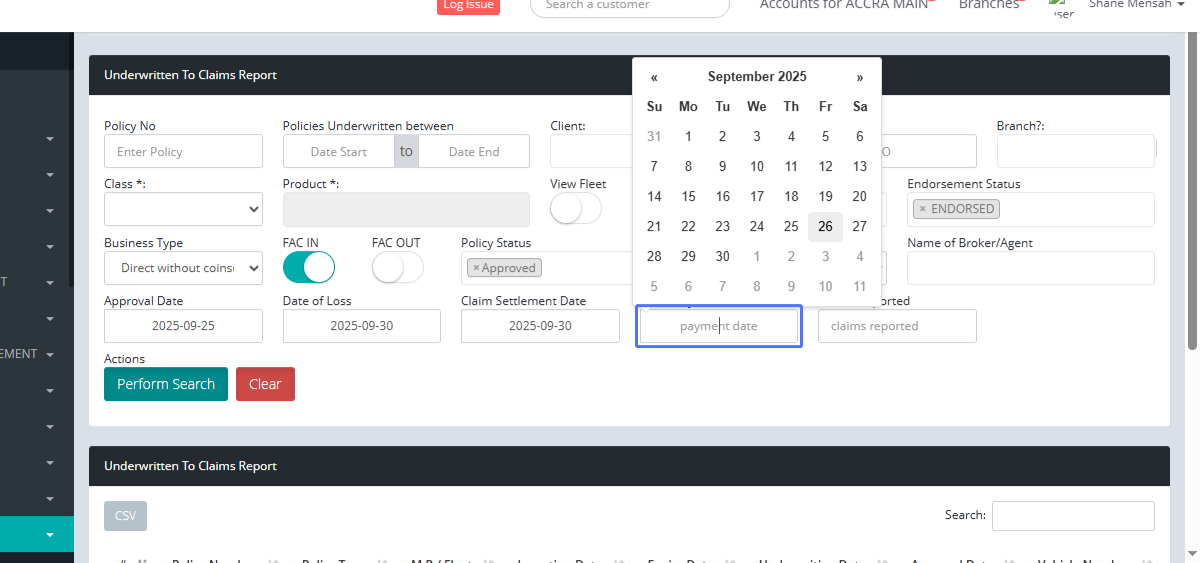The height and width of the screenshot is (563, 1200).
Task: Disable the FAC IN switch
Action: [309, 268]
